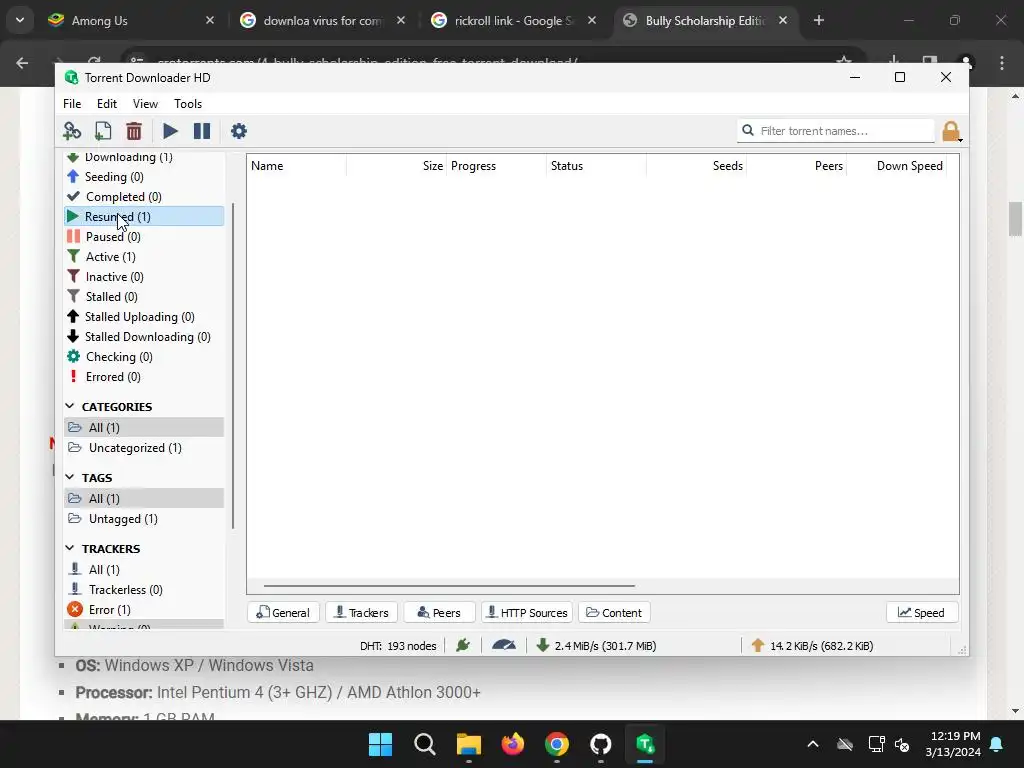Open the View menu
This screenshot has width=1024, height=768.
pyautogui.click(x=145, y=104)
